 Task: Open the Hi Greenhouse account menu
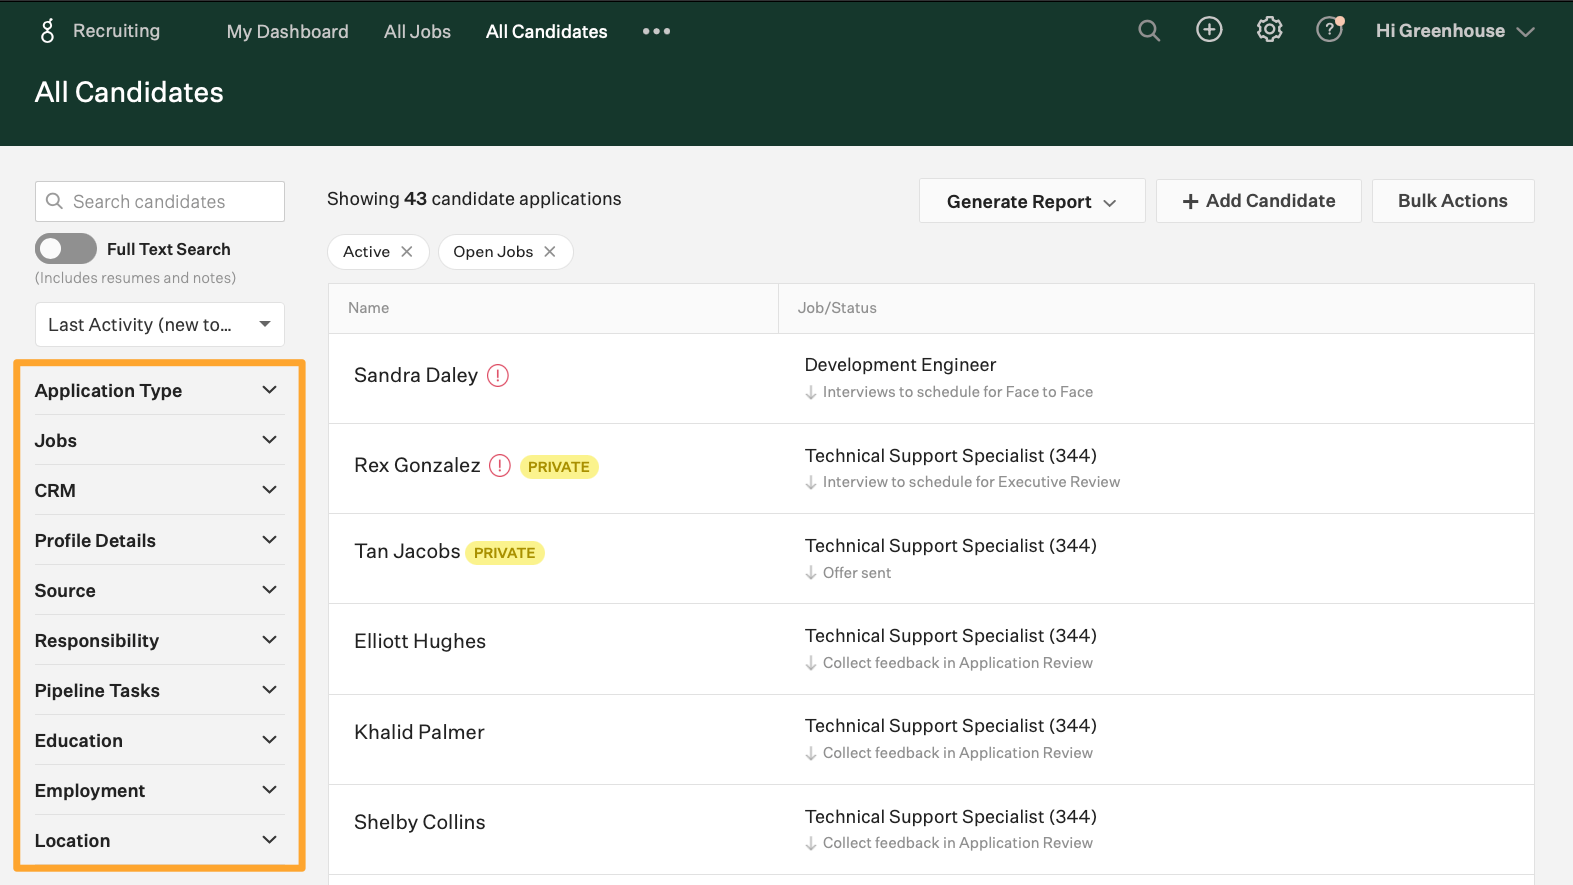point(1454,31)
